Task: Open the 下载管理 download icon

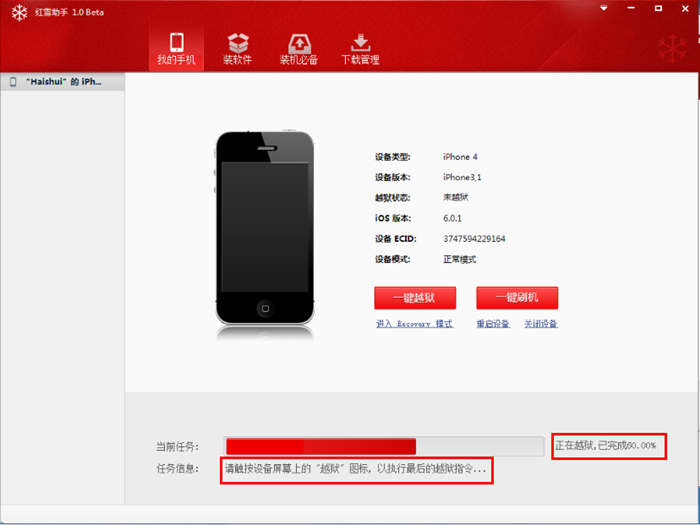Action: (x=360, y=42)
